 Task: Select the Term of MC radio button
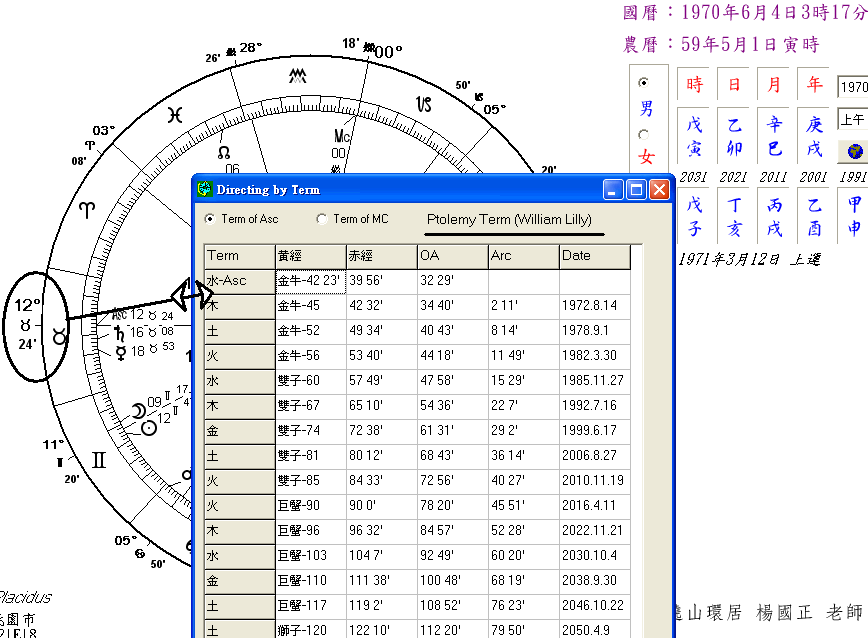point(322,219)
